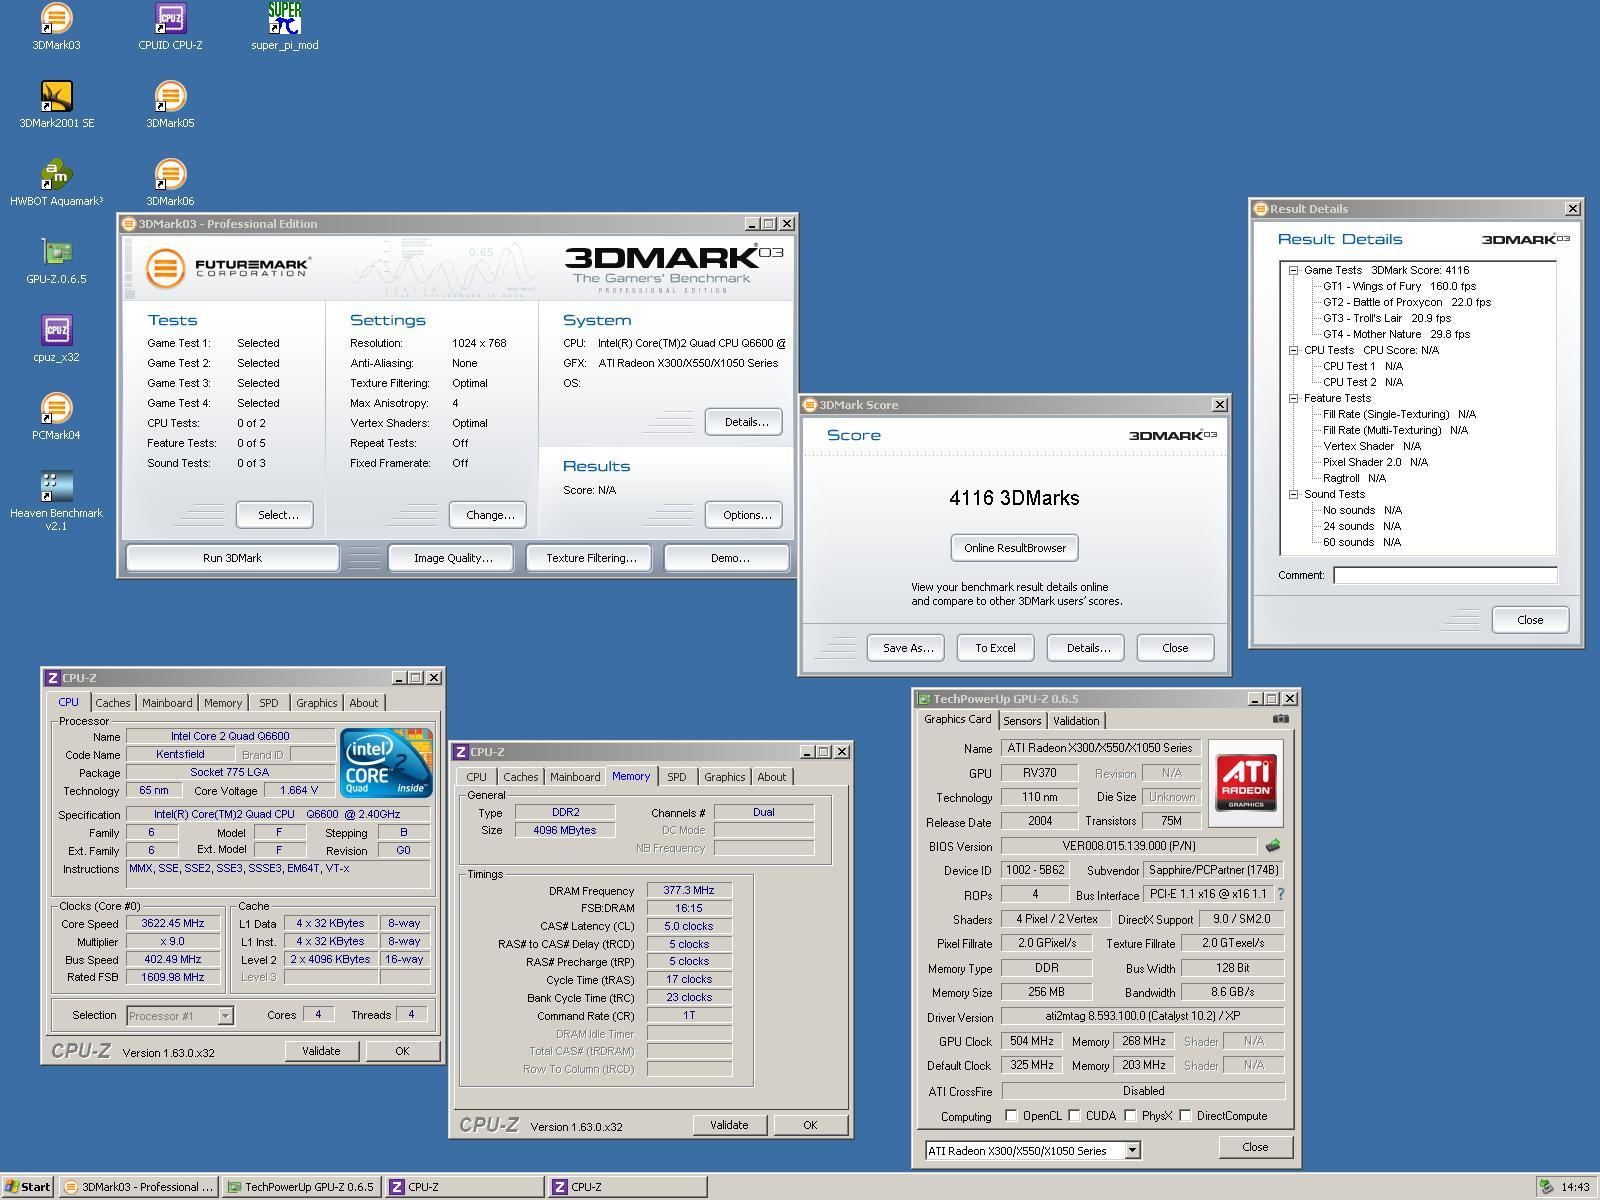This screenshot has height=1200, width=1600.
Task: Collapse the CPU Tests tree node
Action: [x=1293, y=350]
